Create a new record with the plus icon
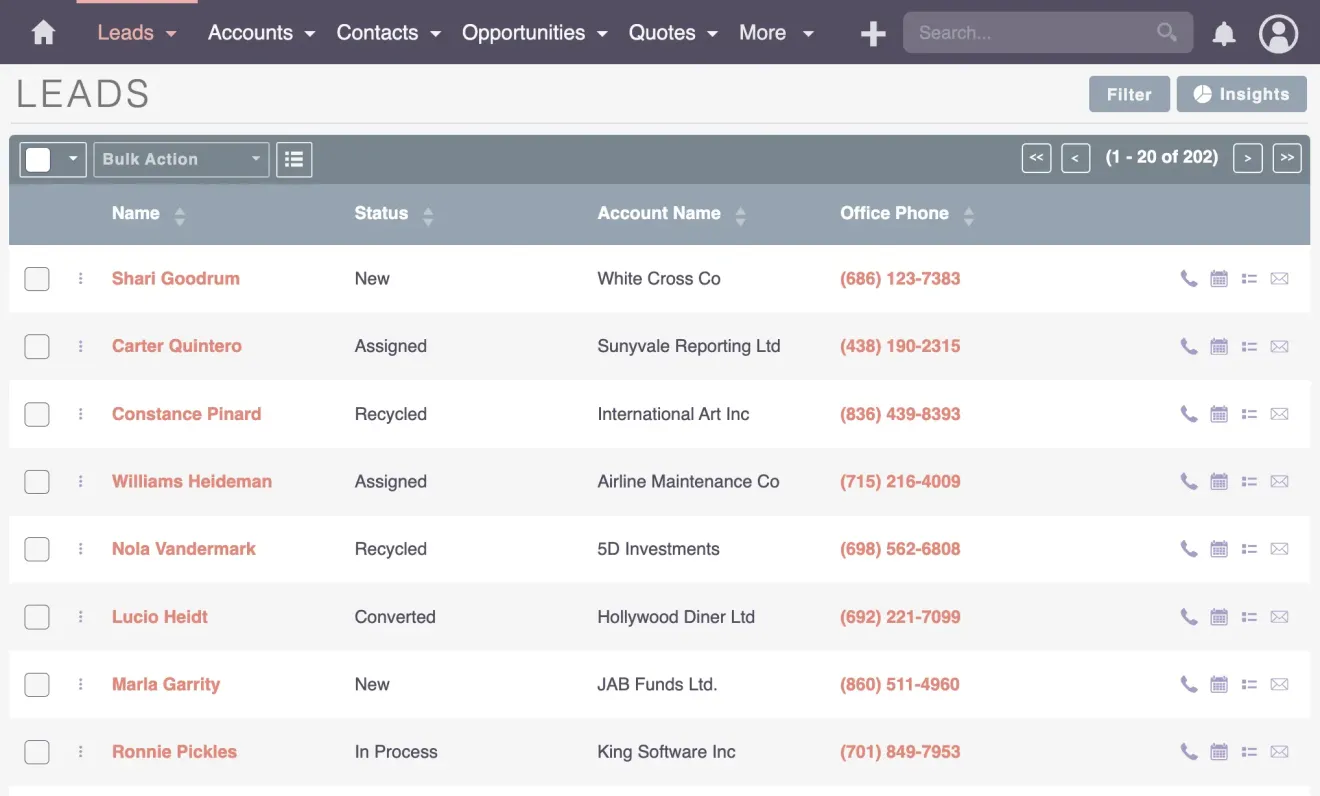The width and height of the screenshot is (1320, 796). (872, 33)
